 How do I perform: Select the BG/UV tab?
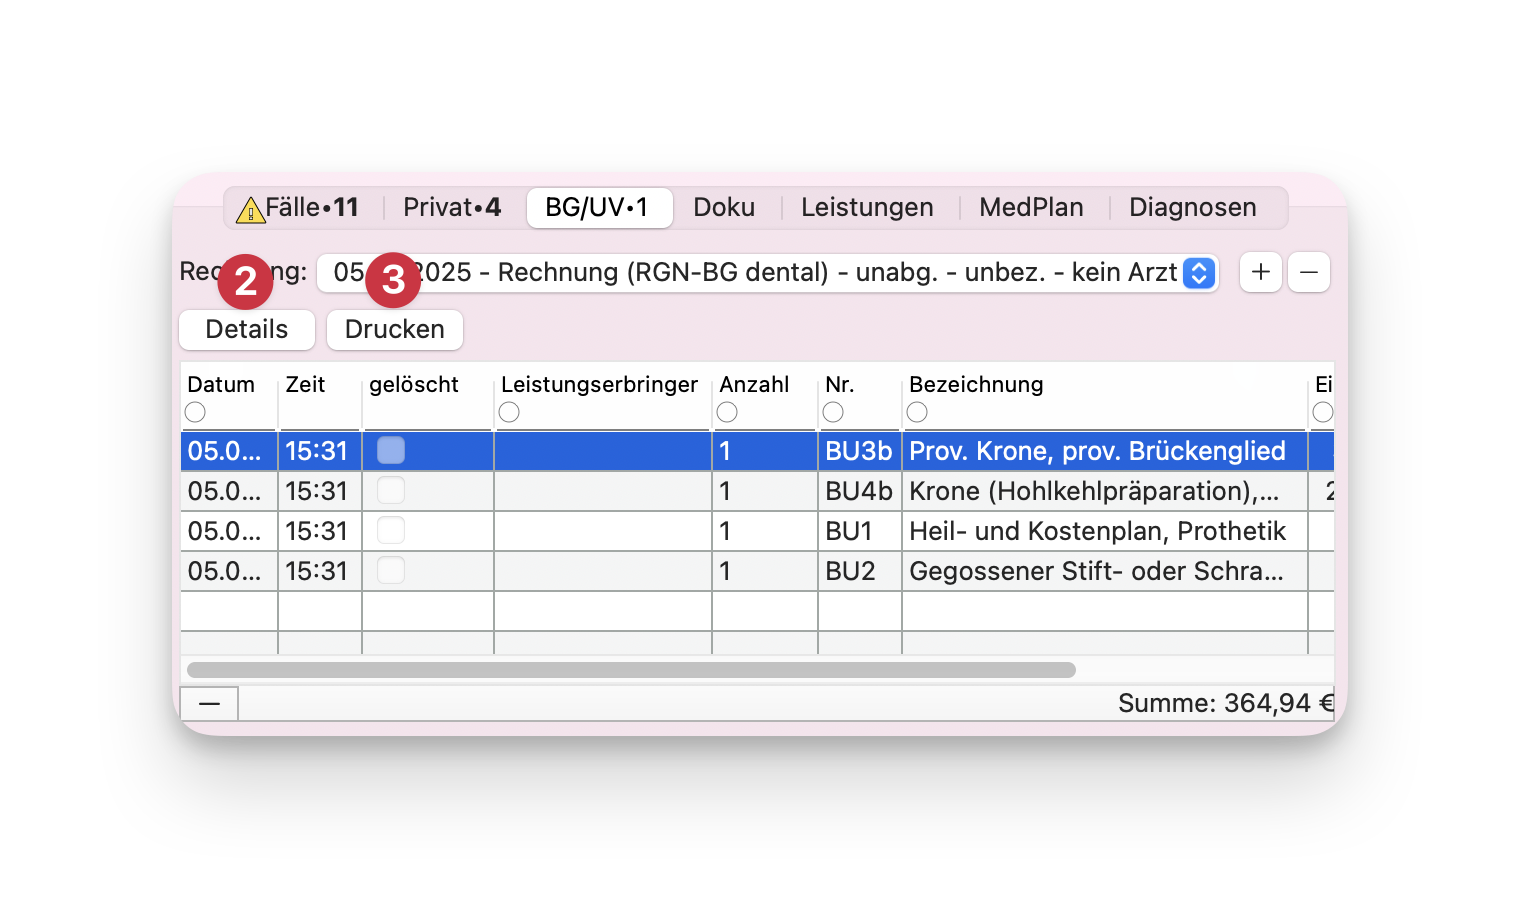599,208
